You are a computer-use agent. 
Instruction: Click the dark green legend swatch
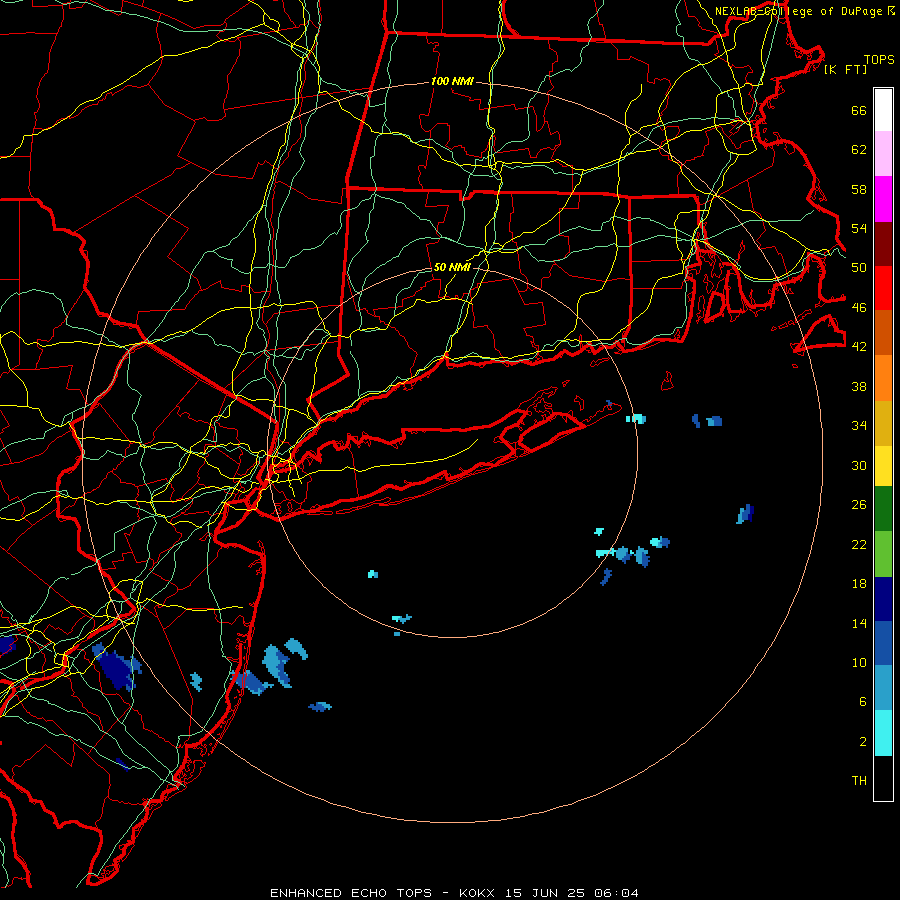pos(883,509)
